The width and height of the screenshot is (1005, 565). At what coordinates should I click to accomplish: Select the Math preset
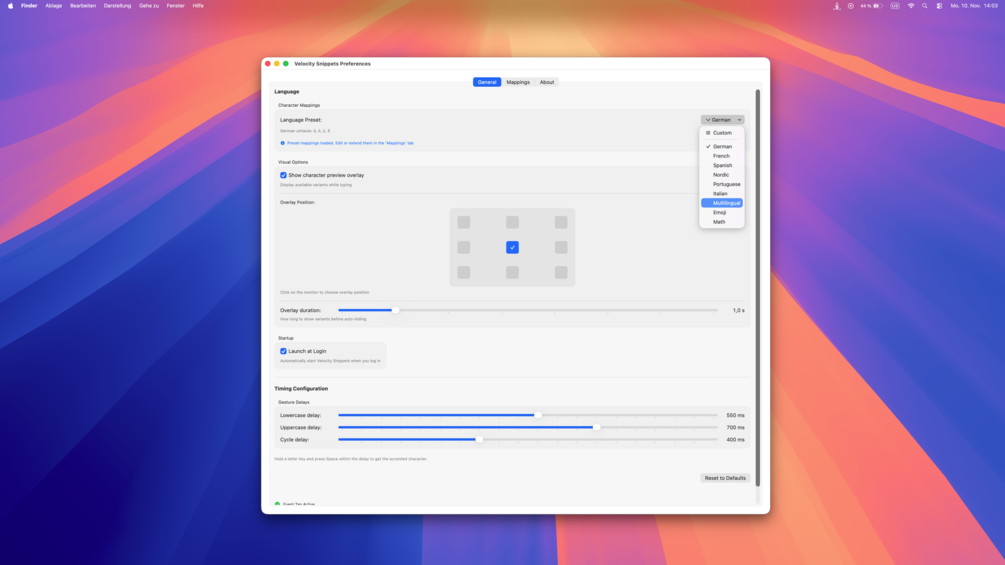(722, 222)
